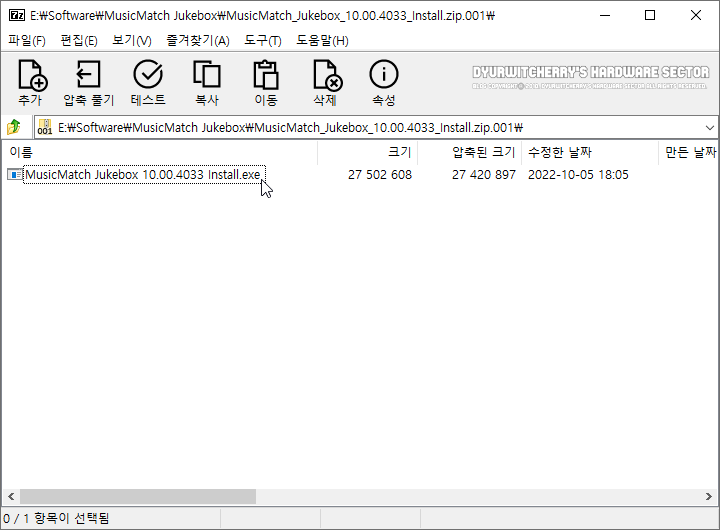Screen dimensions: 720x530
Task: Click the address path input field
Action: (x=376, y=127)
